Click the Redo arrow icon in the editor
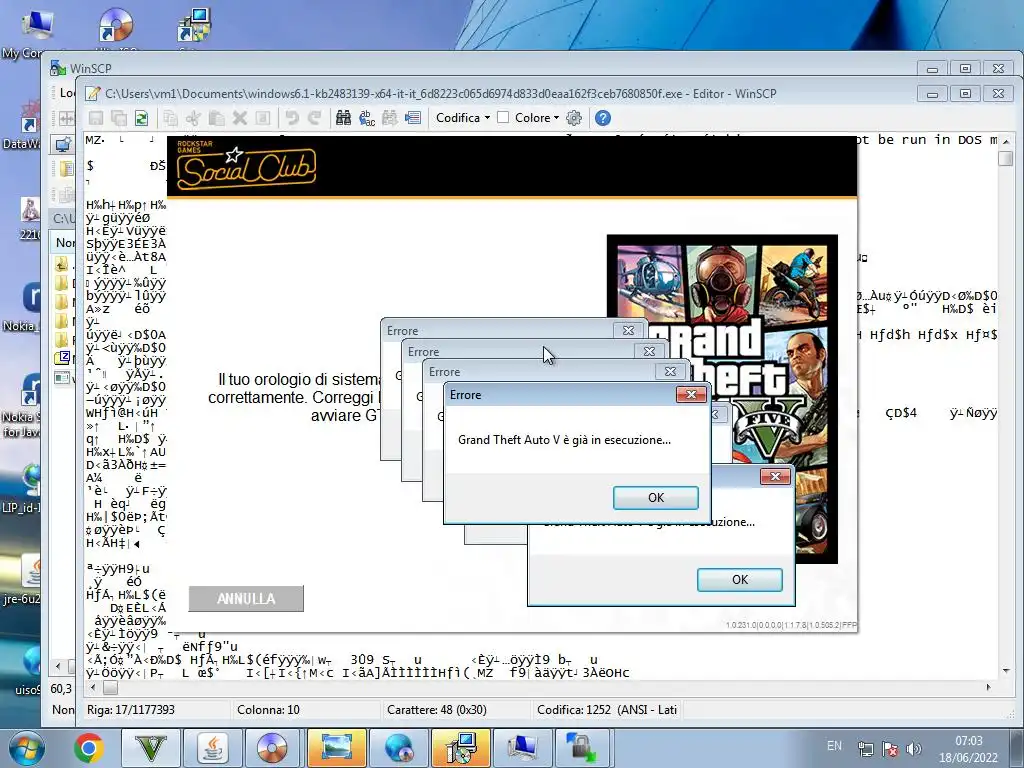This screenshot has width=1024, height=768. click(x=315, y=118)
